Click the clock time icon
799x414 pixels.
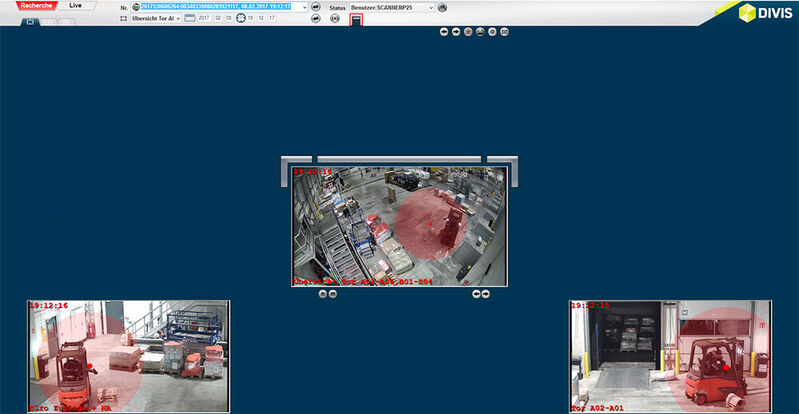tap(241, 18)
